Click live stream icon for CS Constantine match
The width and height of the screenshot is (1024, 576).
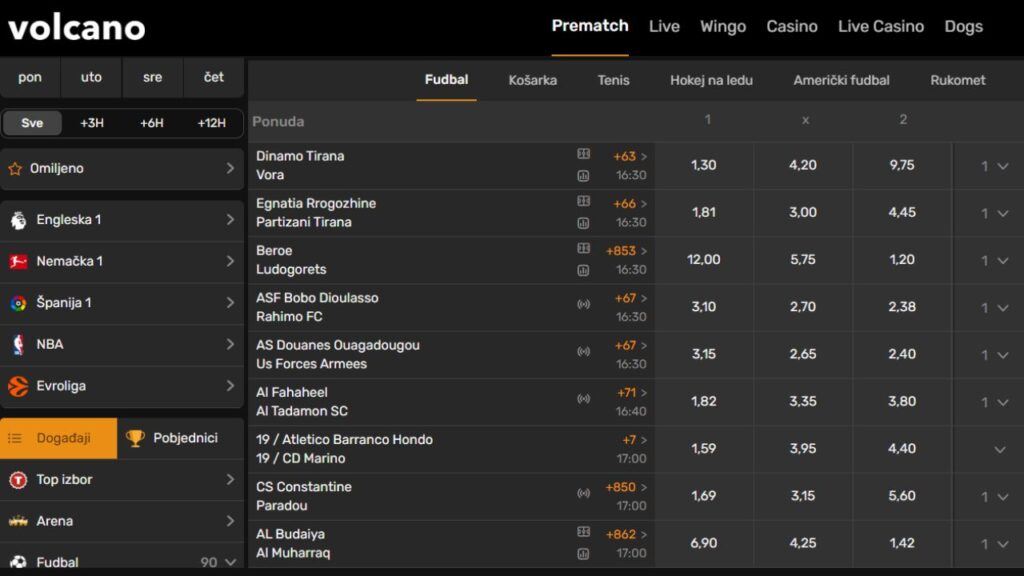pyautogui.click(x=583, y=493)
